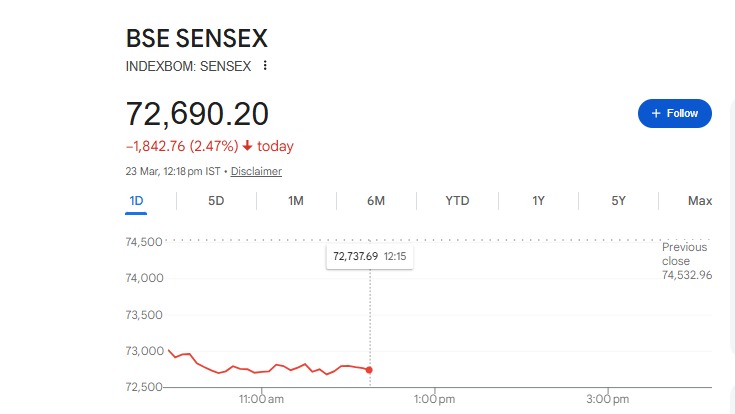Viewport: 735px width, 414px height.
Task: View the 1Y chart range
Action: (x=538, y=201)
